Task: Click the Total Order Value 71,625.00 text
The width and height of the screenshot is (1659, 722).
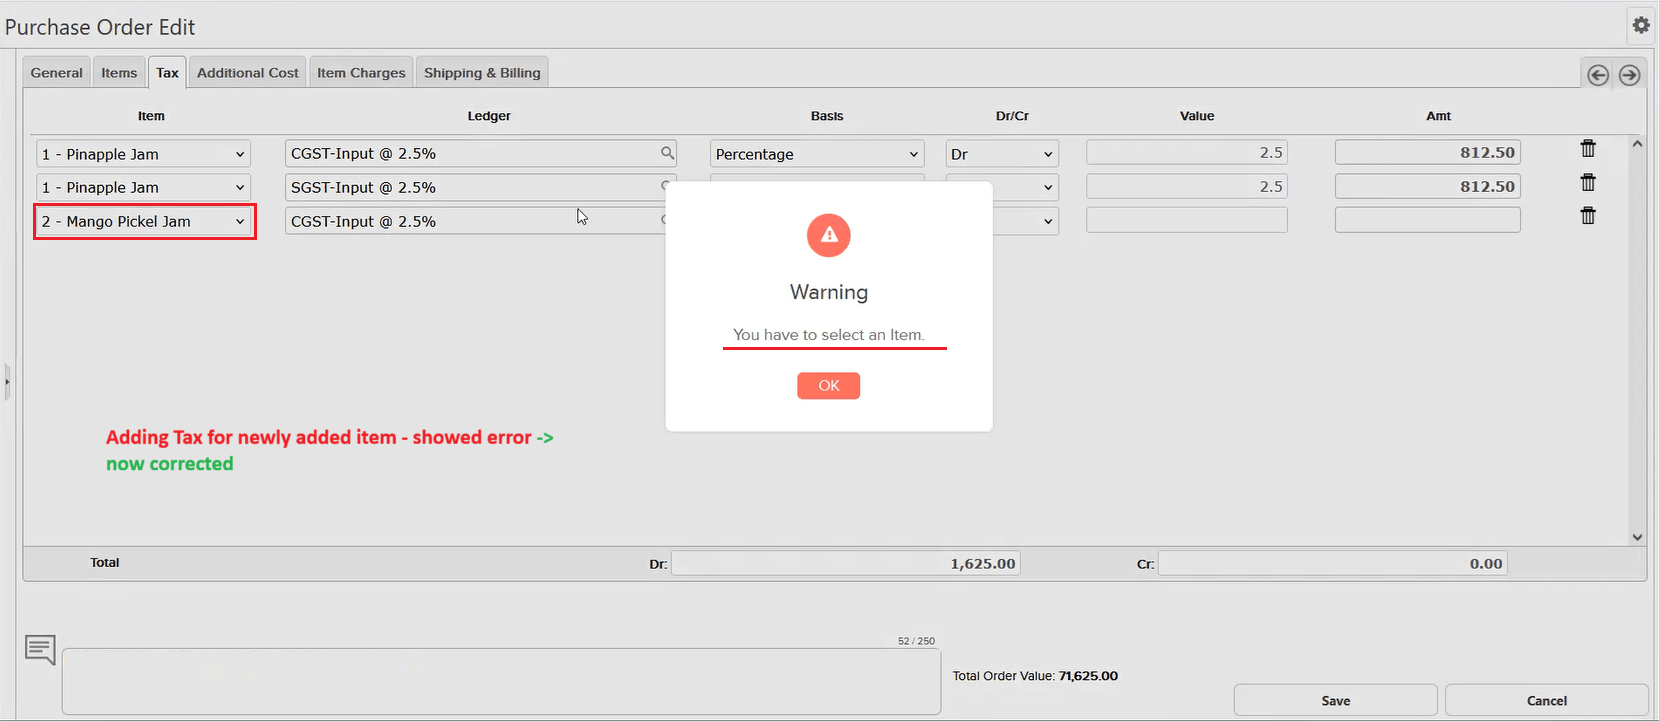Action: (1035, 676)
